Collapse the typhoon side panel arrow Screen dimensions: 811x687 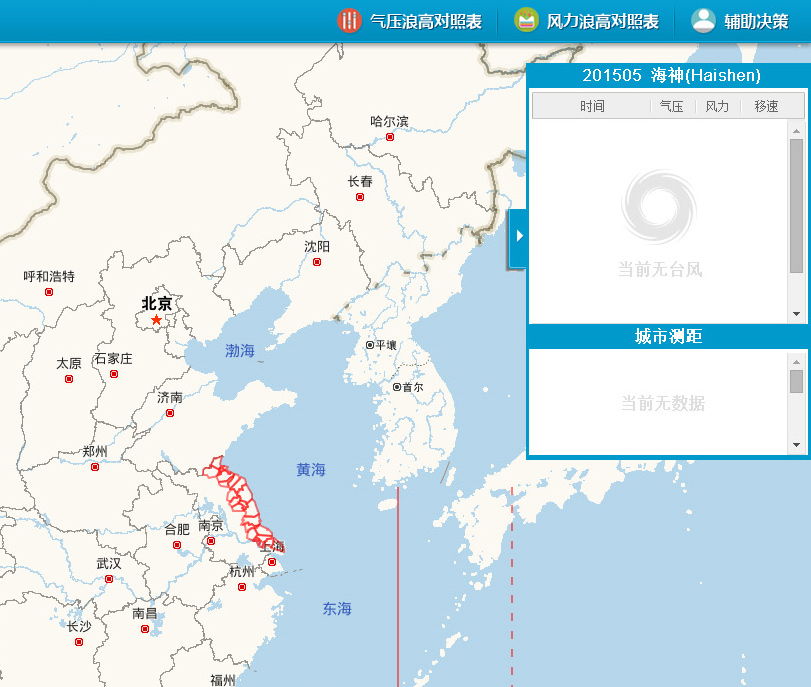click(519, 236)
